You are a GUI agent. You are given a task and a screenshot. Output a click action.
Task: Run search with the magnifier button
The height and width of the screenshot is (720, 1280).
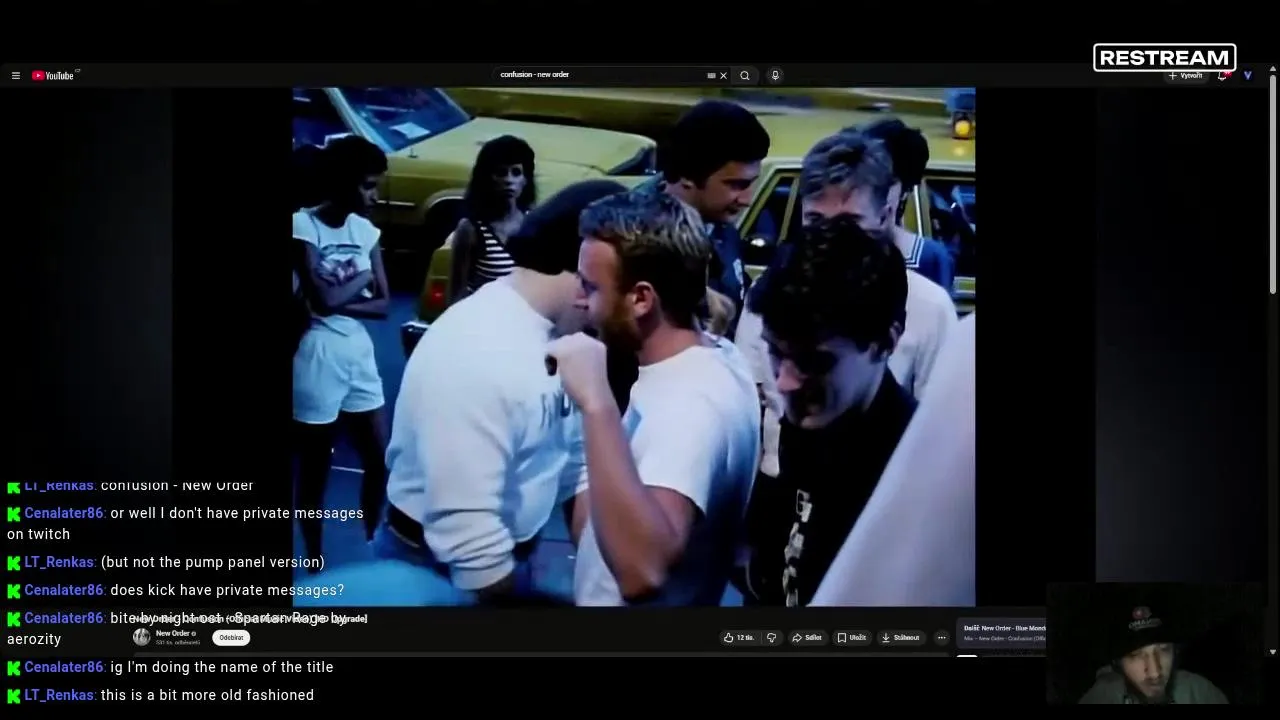744,75
